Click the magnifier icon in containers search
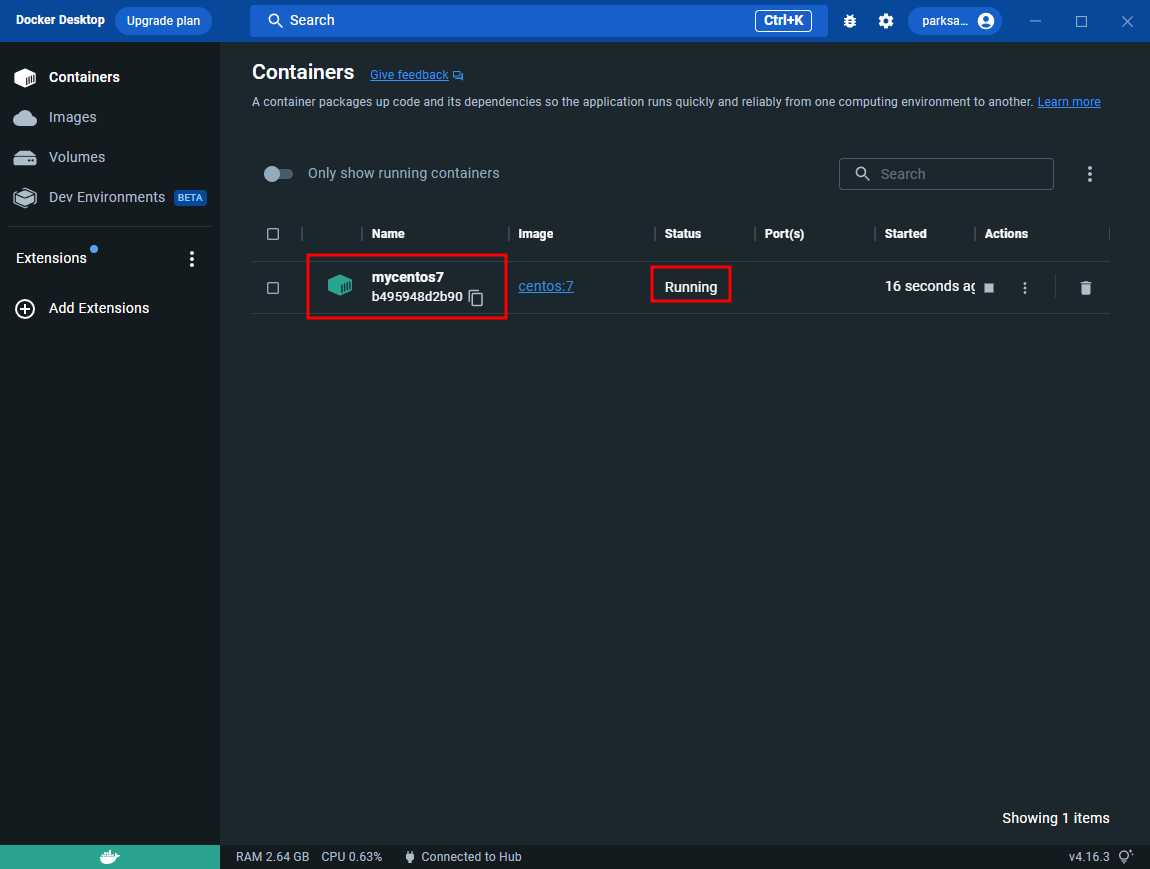1150x869 pixels. coord(862,174)
